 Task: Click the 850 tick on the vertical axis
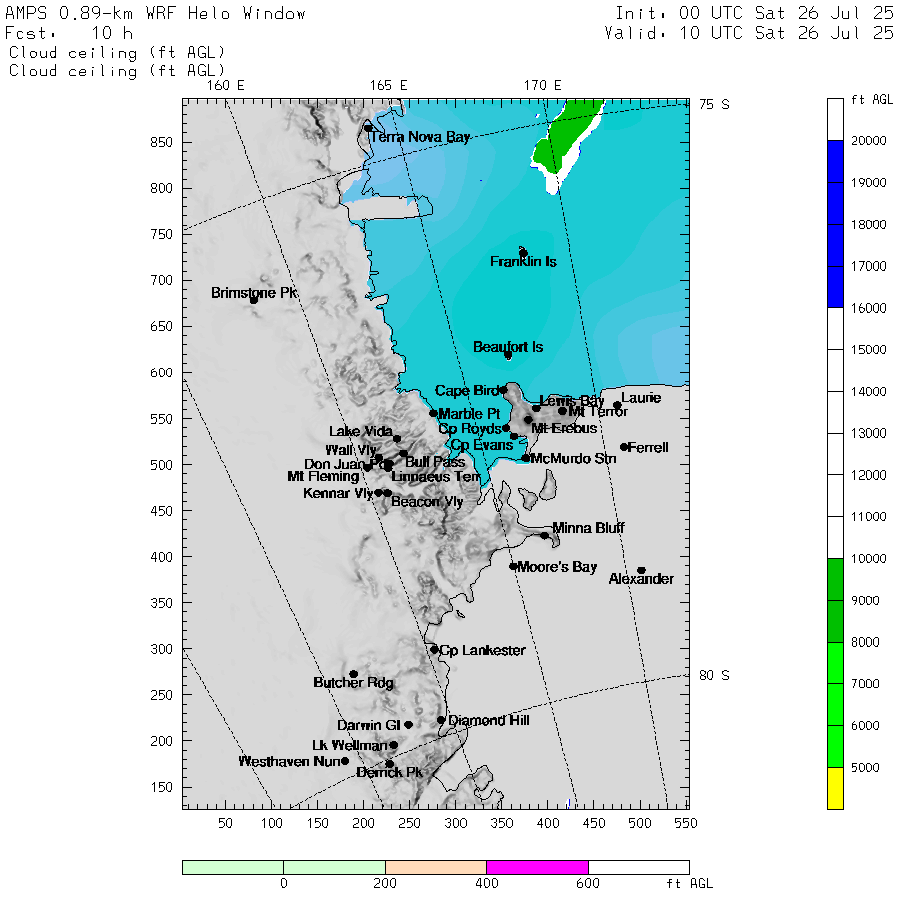click(161, 142)
